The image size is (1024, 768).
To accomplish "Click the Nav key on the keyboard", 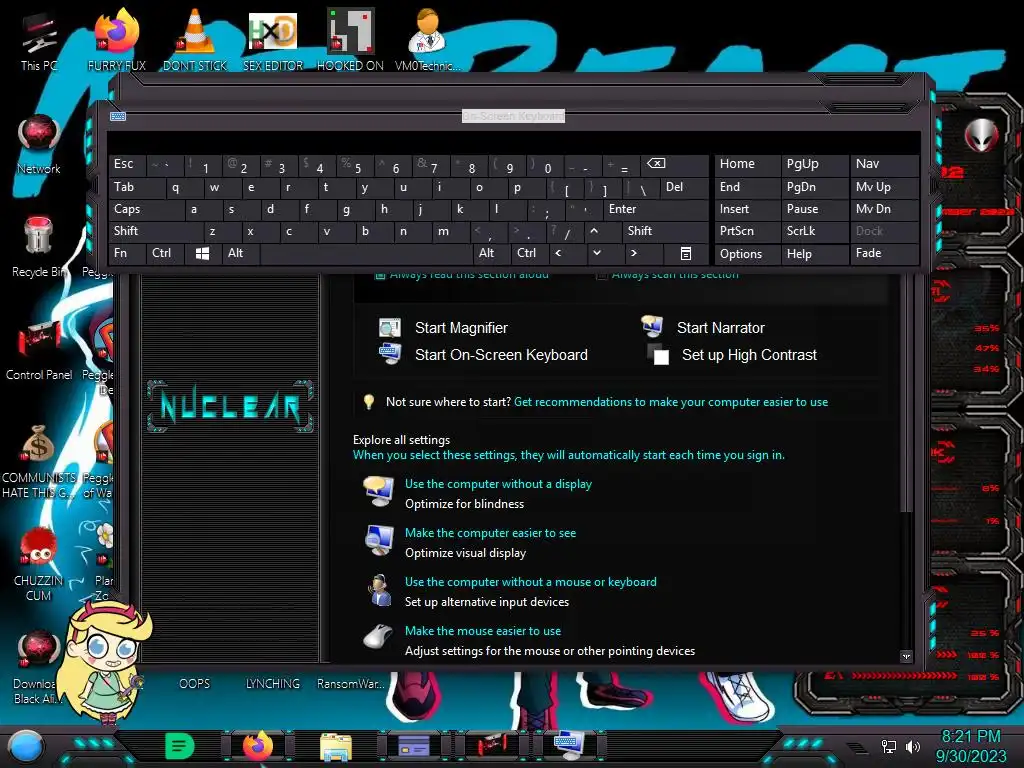I will pyautogui.click(x=884, y=164).
